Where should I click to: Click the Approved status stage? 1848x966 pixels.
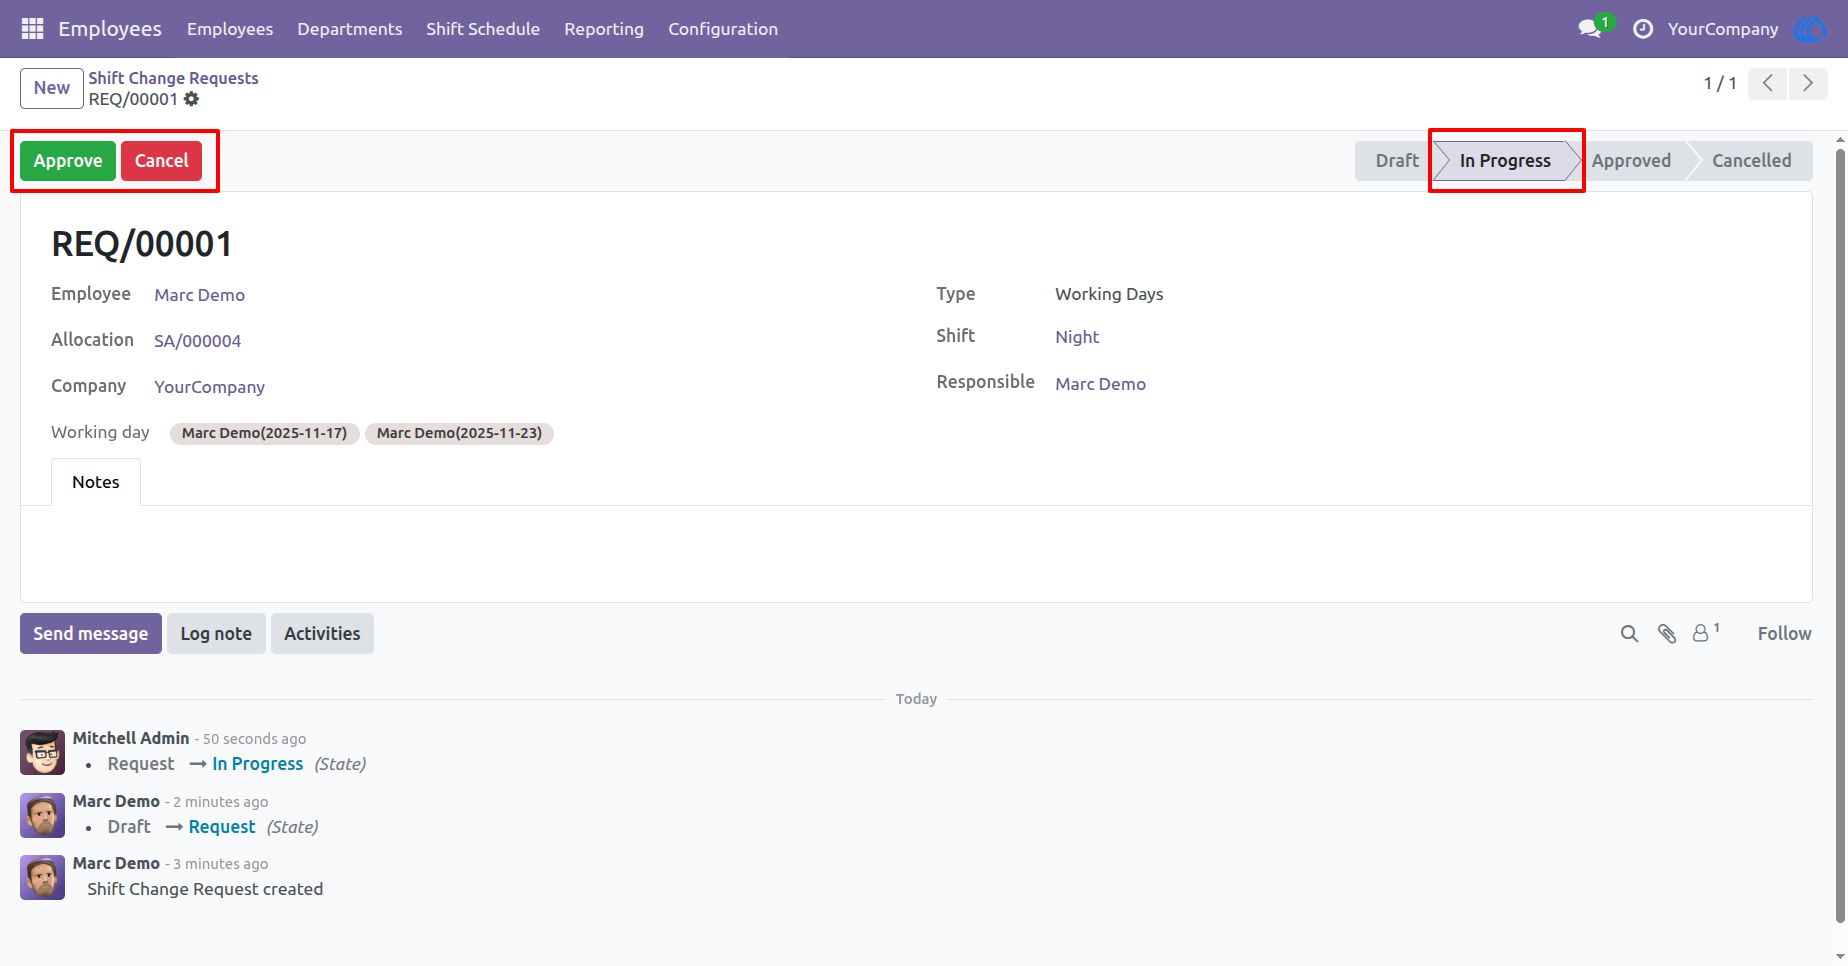[1631, 161]
